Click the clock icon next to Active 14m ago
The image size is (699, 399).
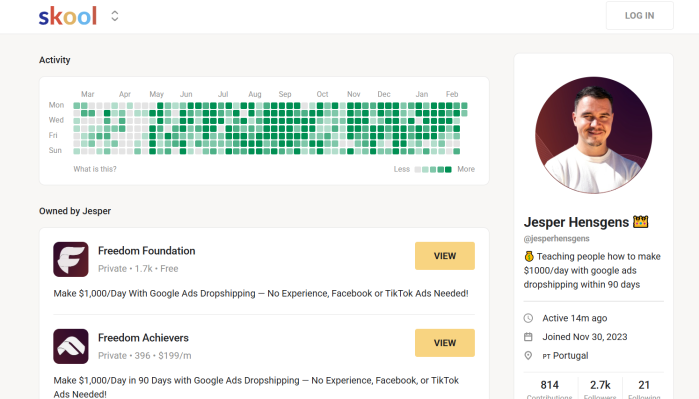(x=528, y=318)
